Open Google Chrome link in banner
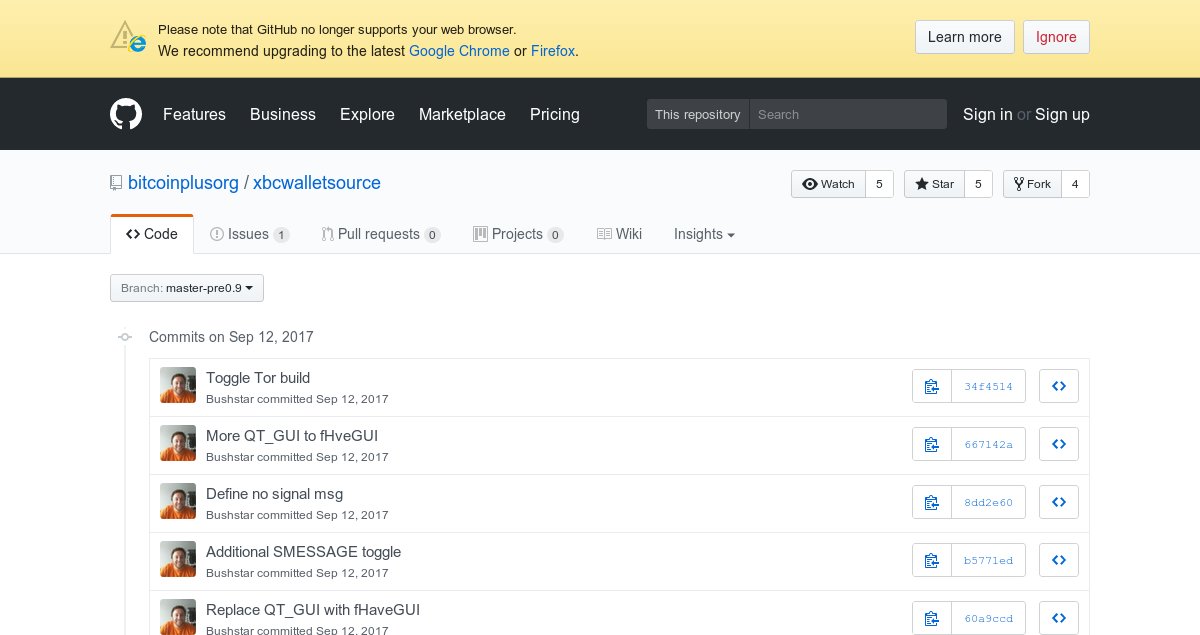Screen dimensions: 1200x635 tap(459, 50)
